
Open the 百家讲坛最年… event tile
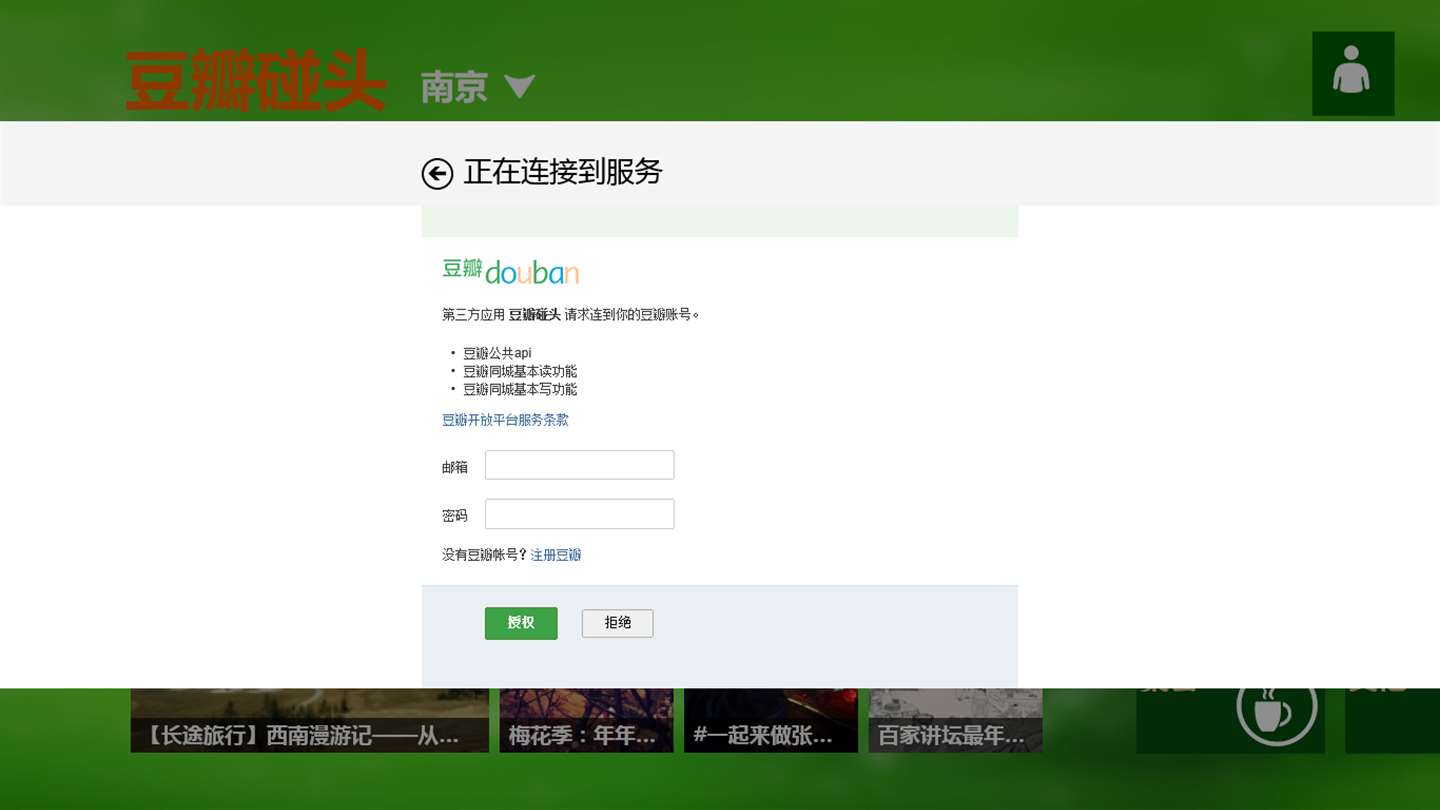[955, 720]
